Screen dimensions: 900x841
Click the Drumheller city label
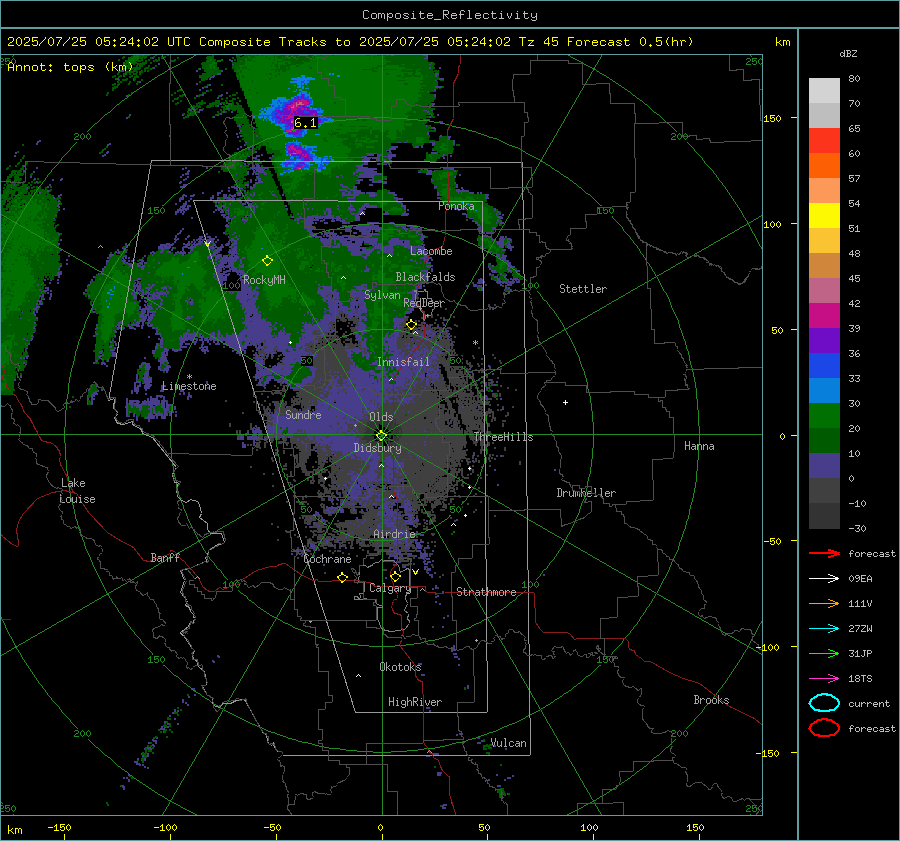586,493
